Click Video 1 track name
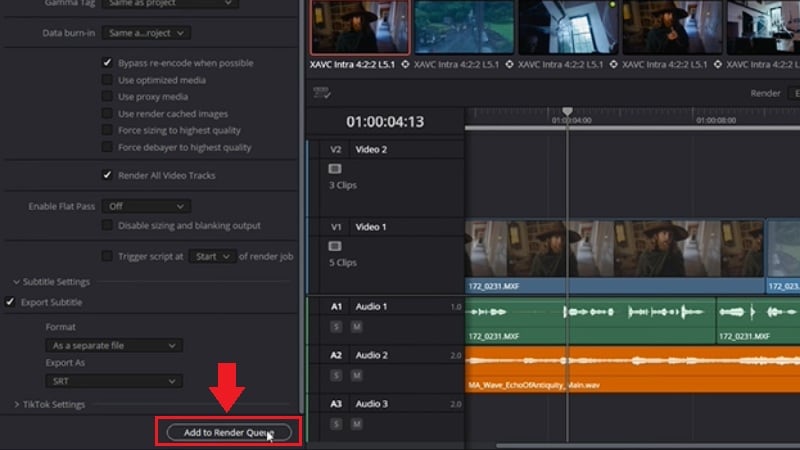 (371, 227)
